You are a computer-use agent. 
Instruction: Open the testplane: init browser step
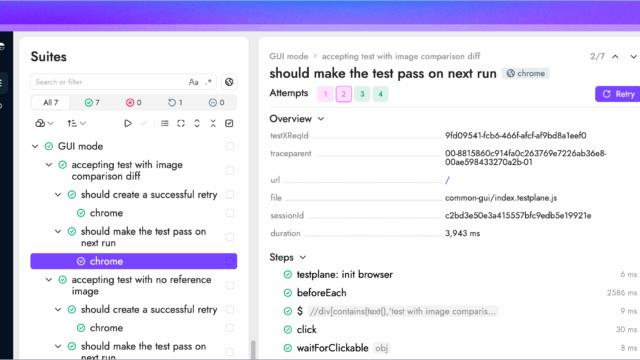pos(344,275)
